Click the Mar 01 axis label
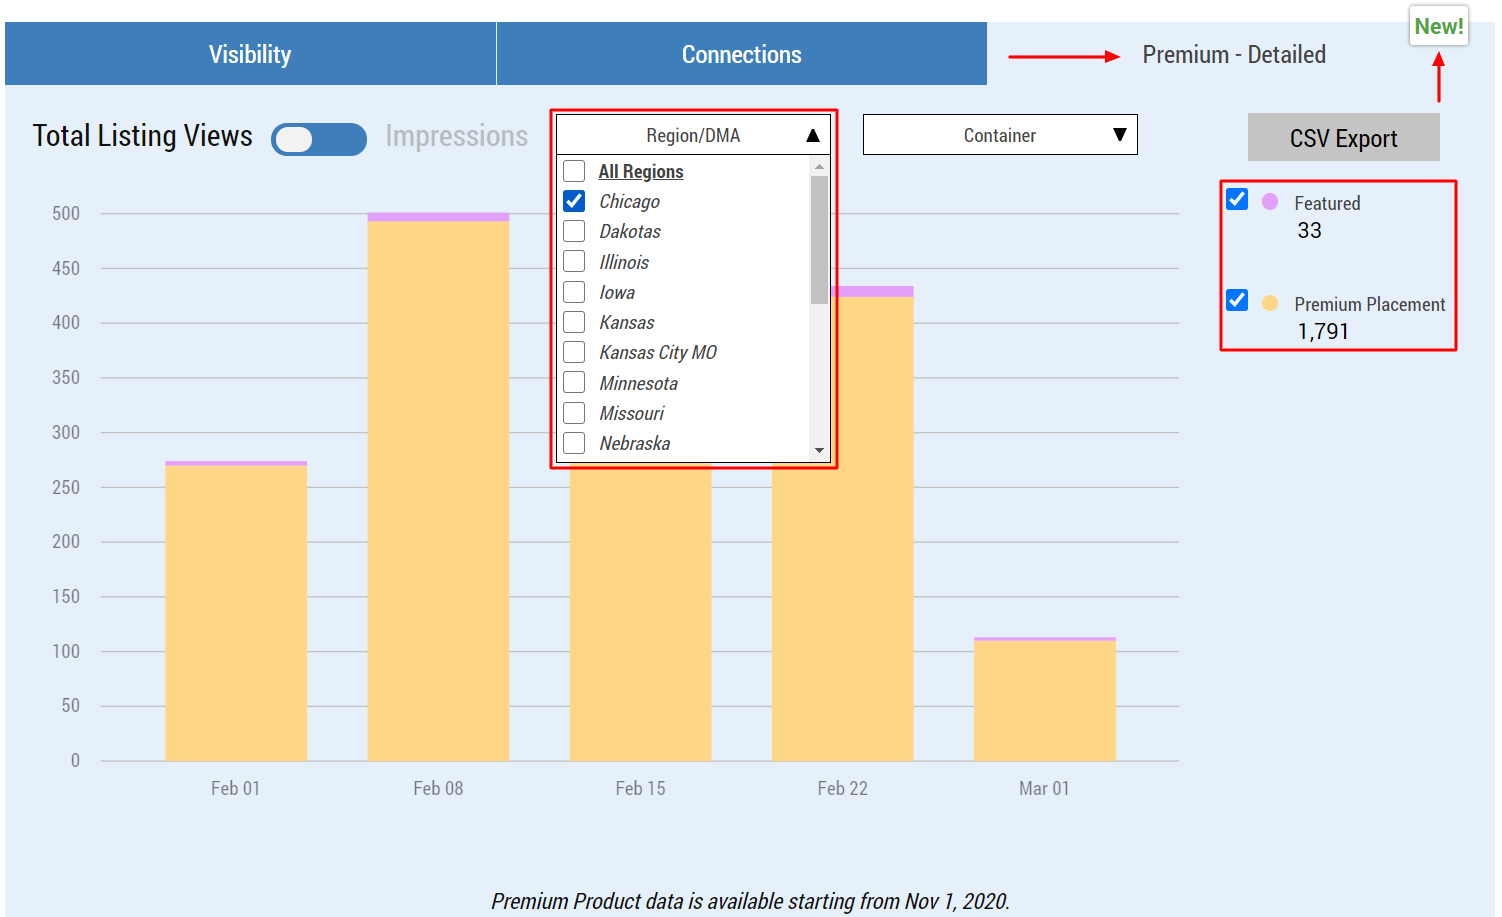This screenshot has width=1502, height=917. click(1044, 788)
